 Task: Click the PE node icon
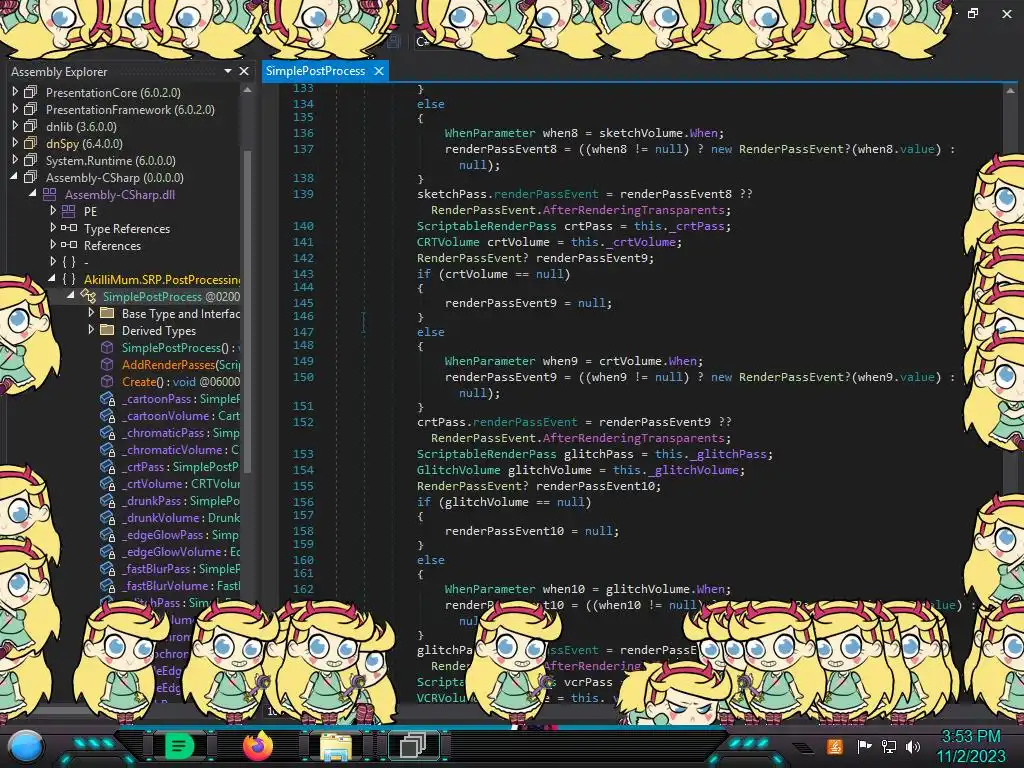(69, 211)
